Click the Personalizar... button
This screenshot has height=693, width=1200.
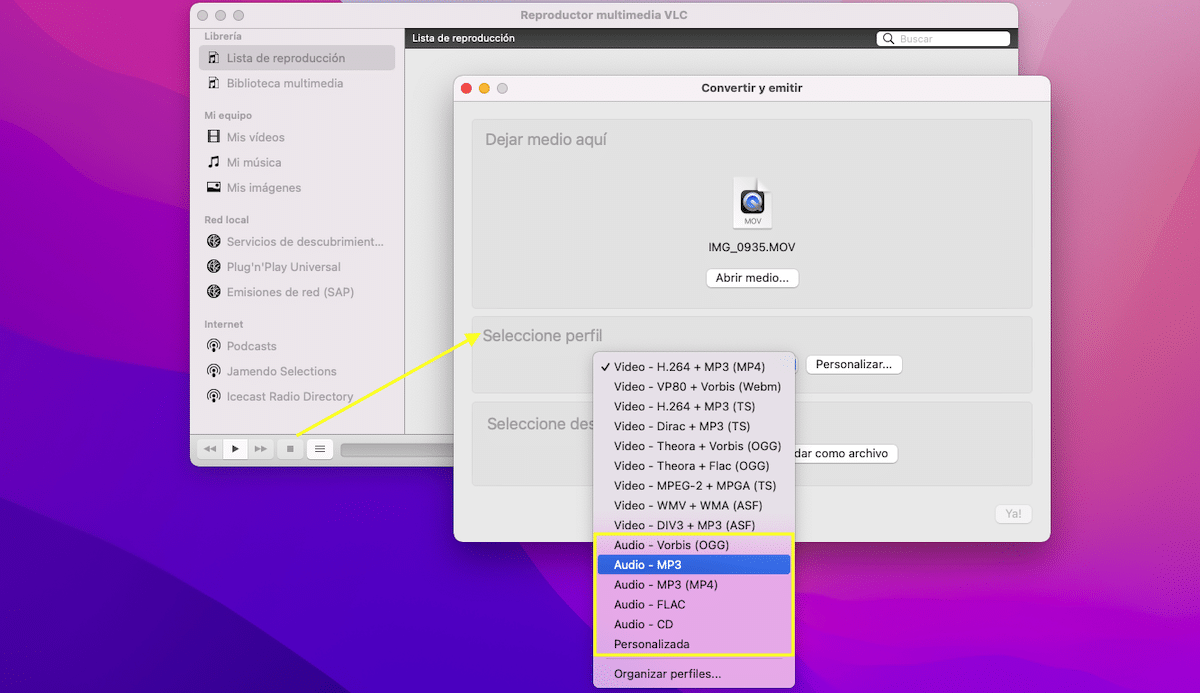pos(854,365)
